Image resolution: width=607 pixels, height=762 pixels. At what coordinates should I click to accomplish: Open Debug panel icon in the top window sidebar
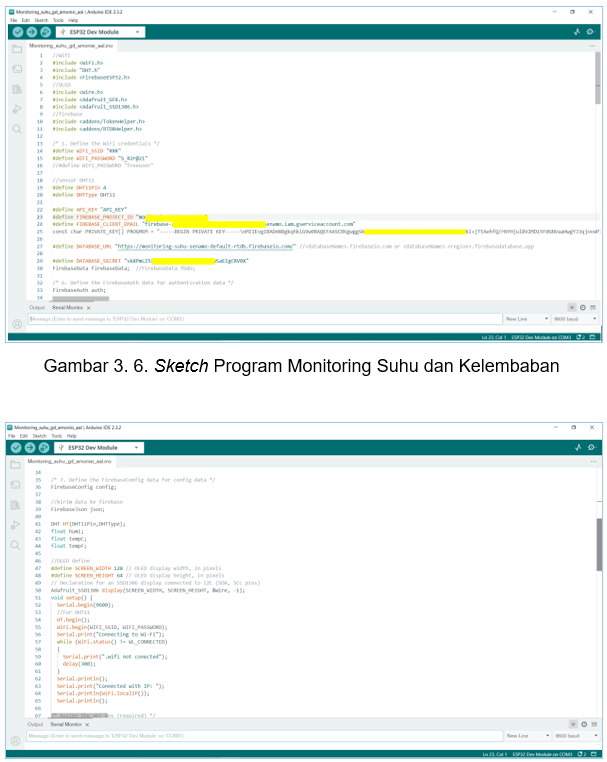[17, 109]
